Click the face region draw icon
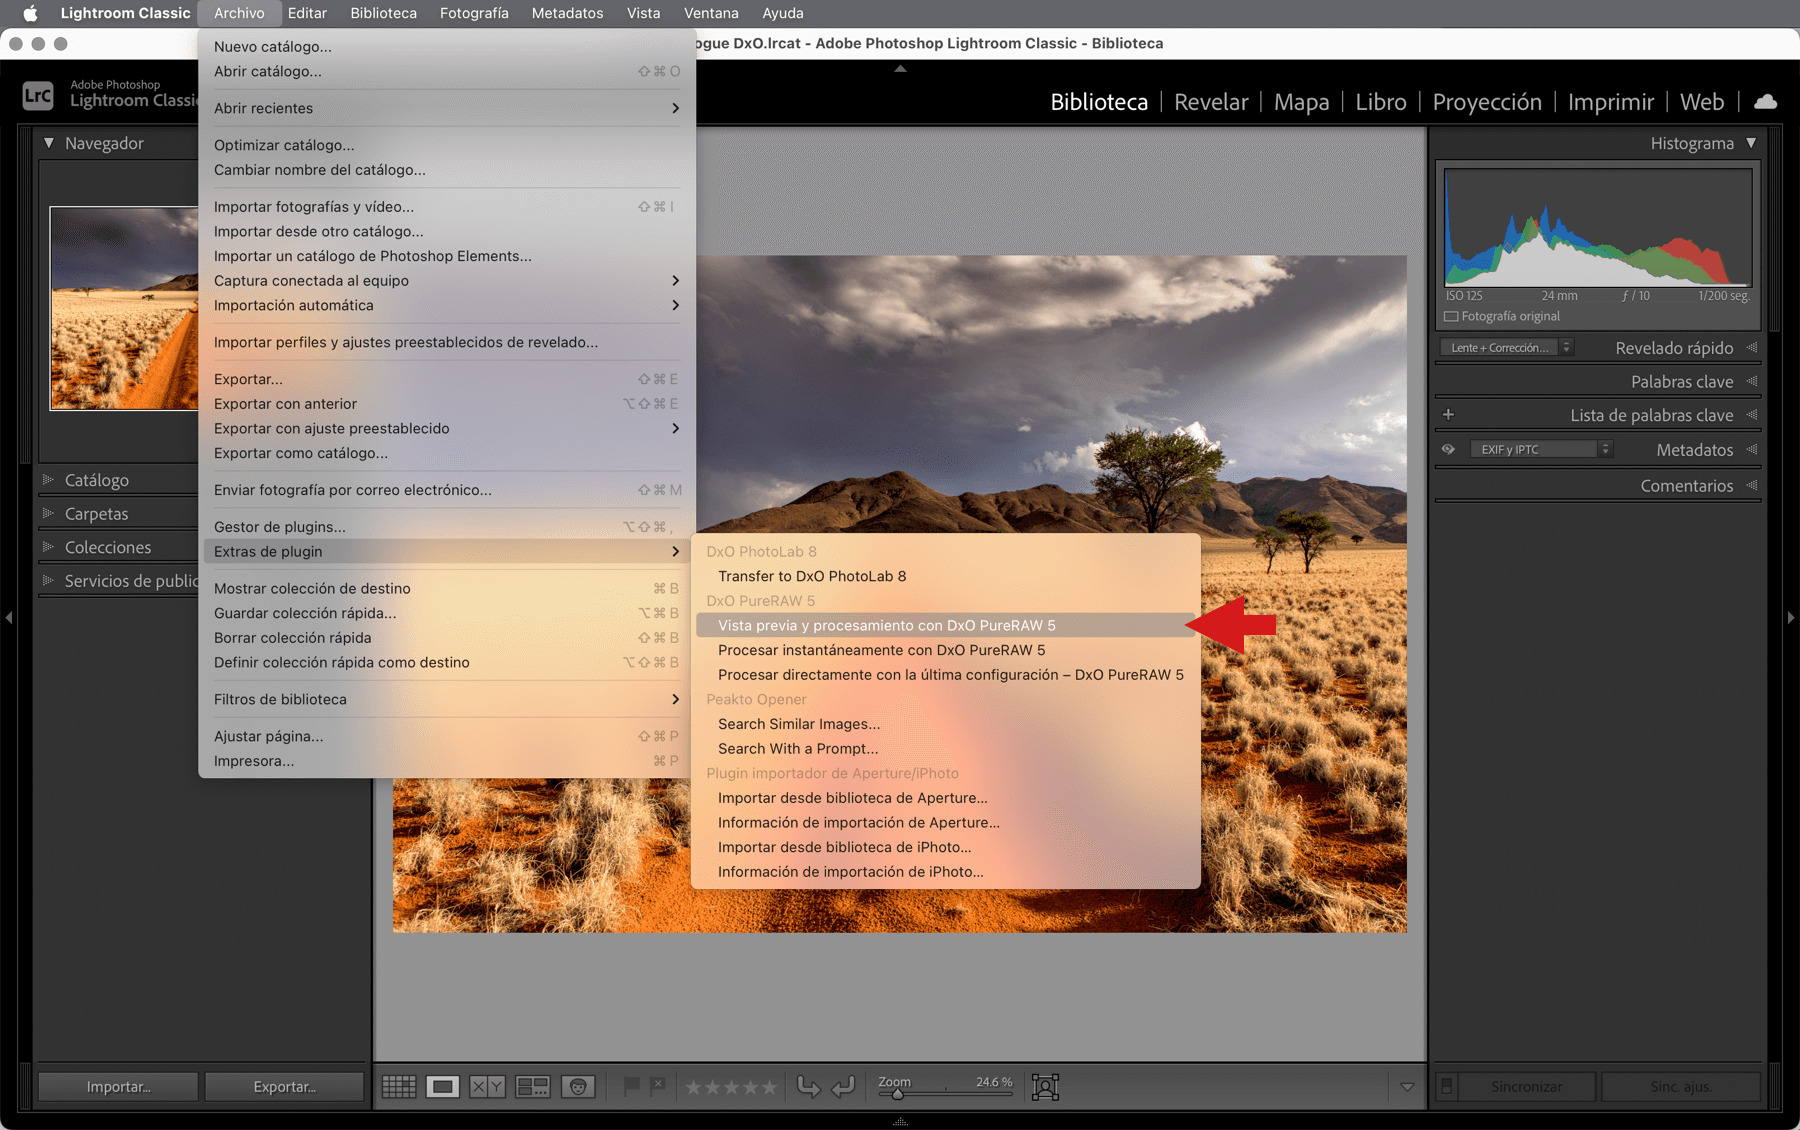The height and width of the screenshot is (1130, 1800). click(x=1045, y=1087)
